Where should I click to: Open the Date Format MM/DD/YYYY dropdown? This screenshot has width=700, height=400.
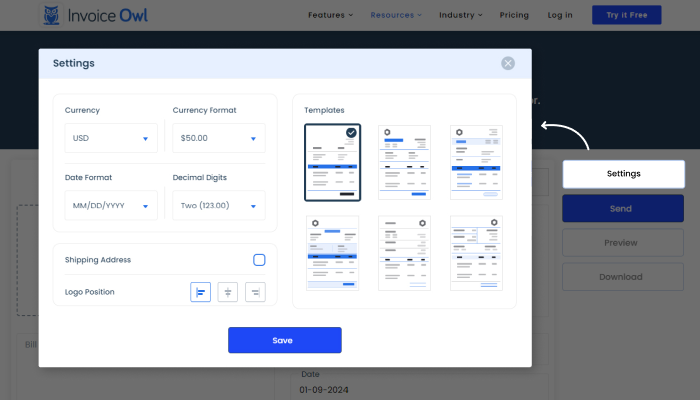coord(111,205)
